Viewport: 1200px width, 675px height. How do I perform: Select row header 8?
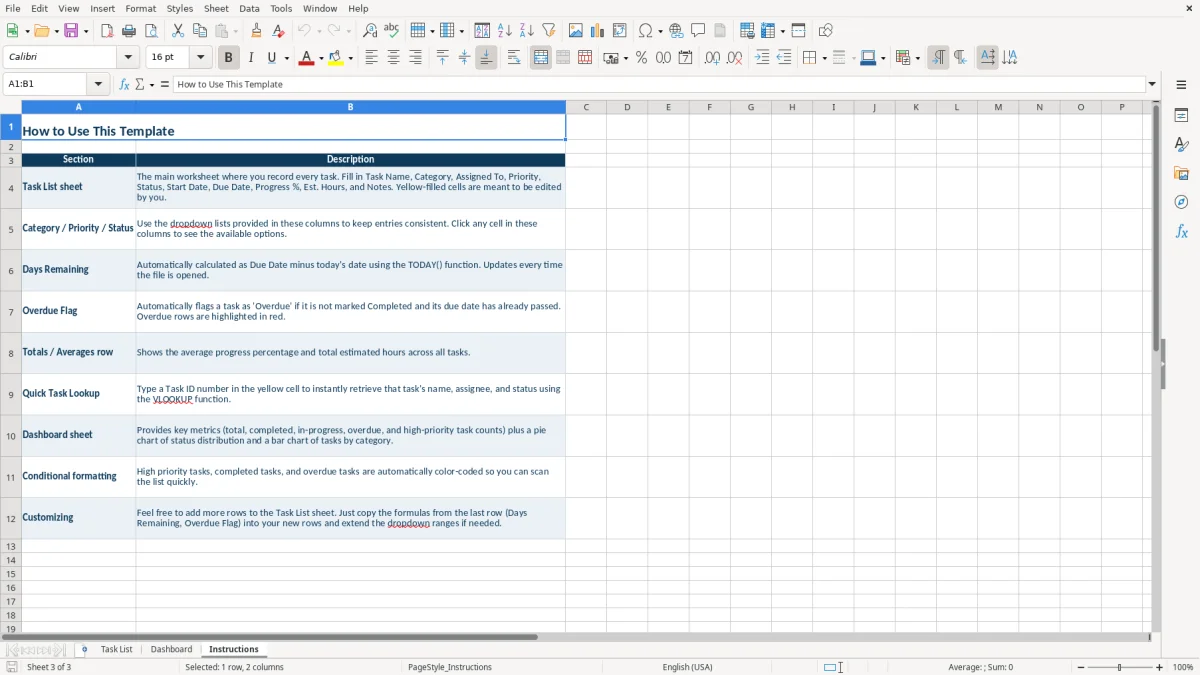point(11,353)
